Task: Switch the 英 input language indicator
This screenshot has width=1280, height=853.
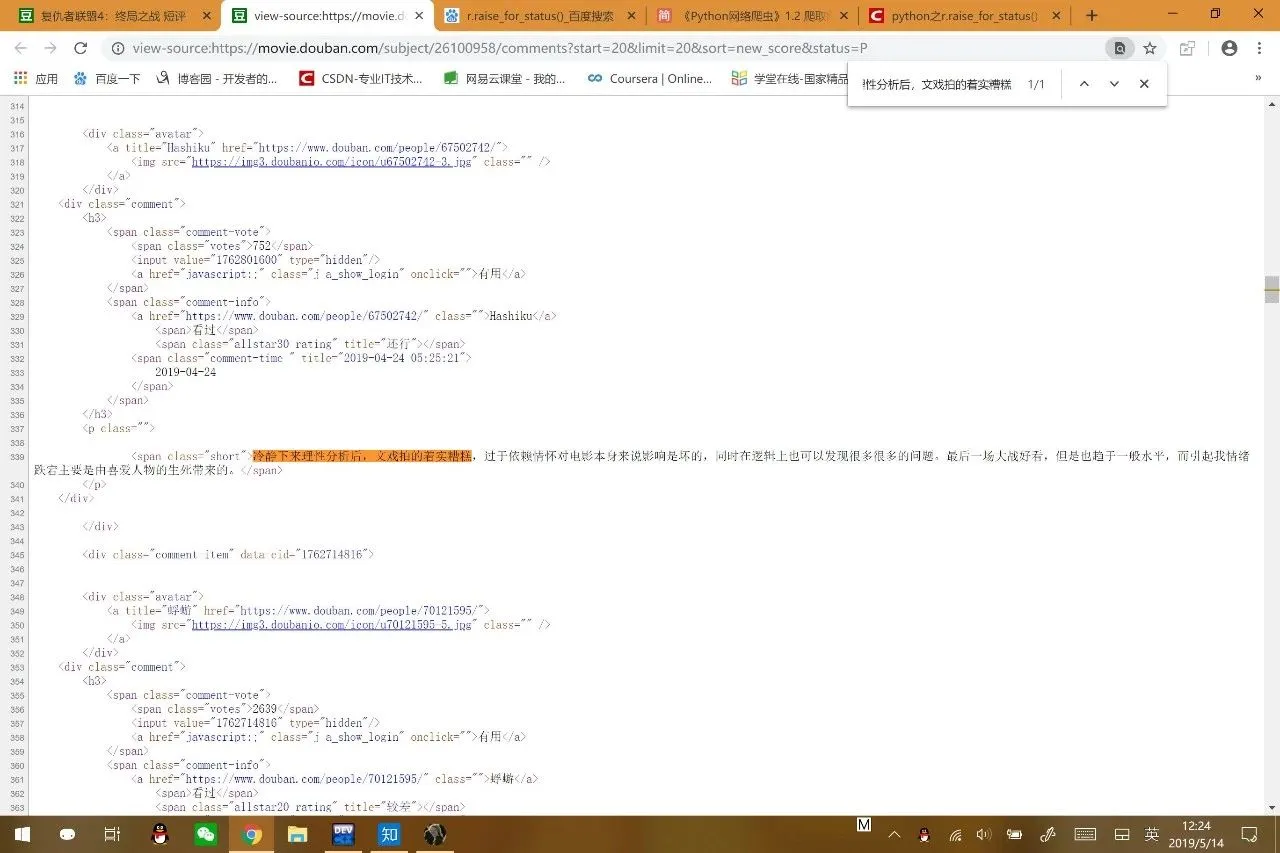Action: 1152,834
